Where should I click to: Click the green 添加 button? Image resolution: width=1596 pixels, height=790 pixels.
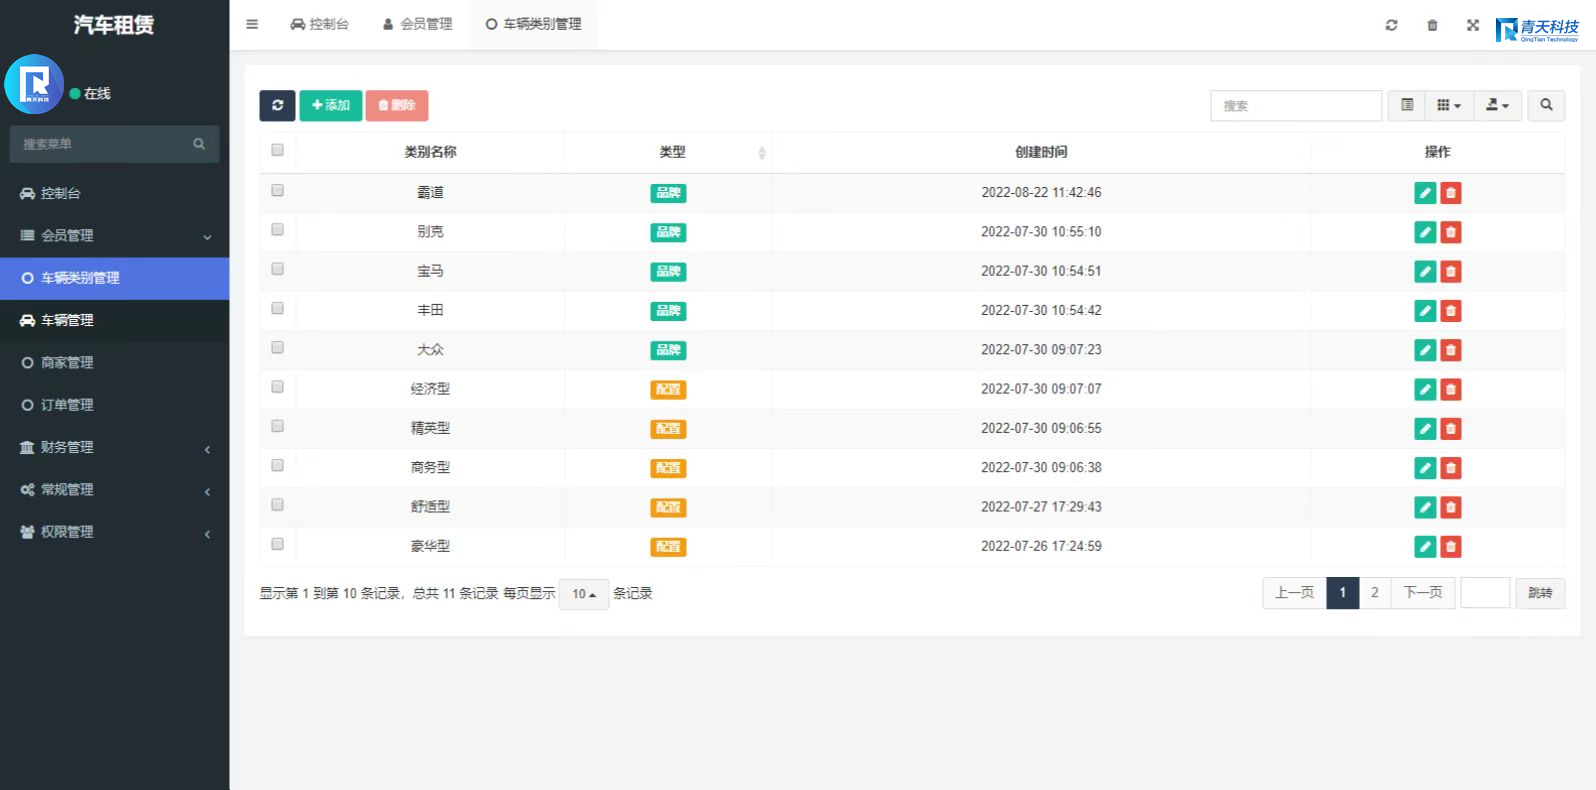(331, 105)
